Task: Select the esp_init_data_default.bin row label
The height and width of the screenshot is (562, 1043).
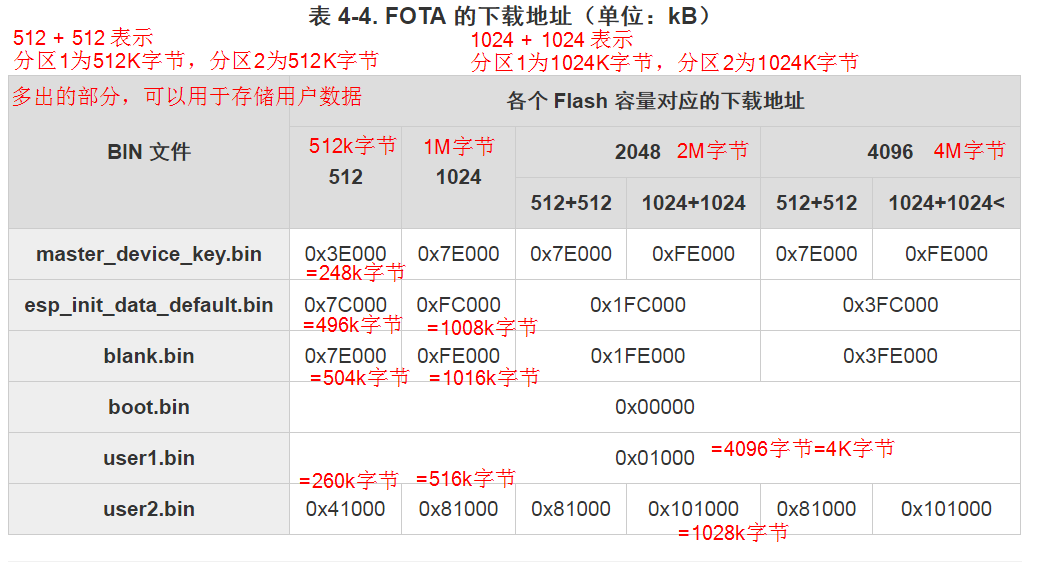Action: click(149, 305)
